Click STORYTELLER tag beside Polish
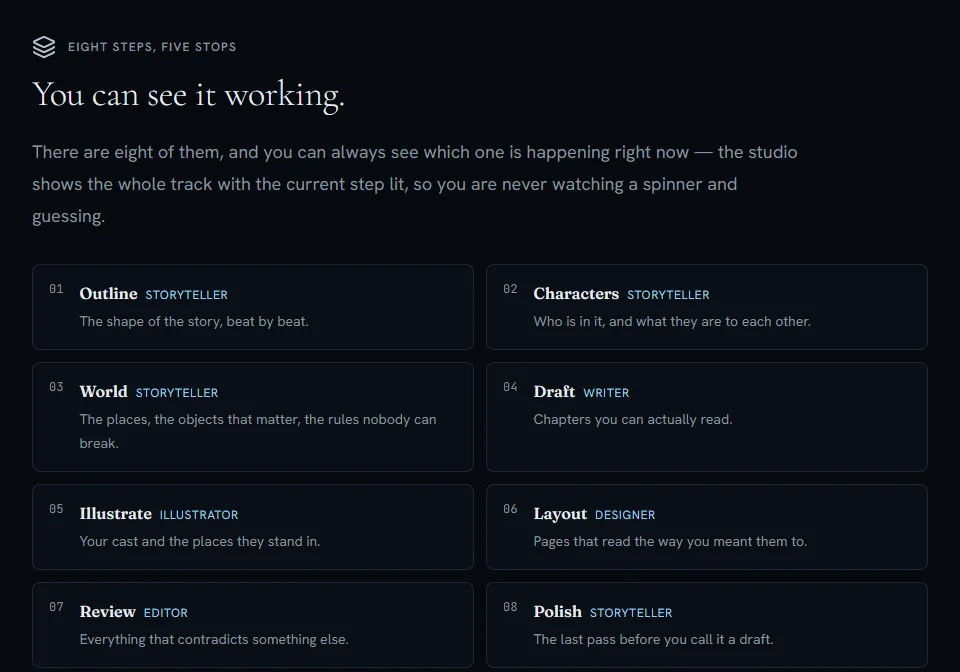Viewport: 960px width, 672px height. pos(631,613)
